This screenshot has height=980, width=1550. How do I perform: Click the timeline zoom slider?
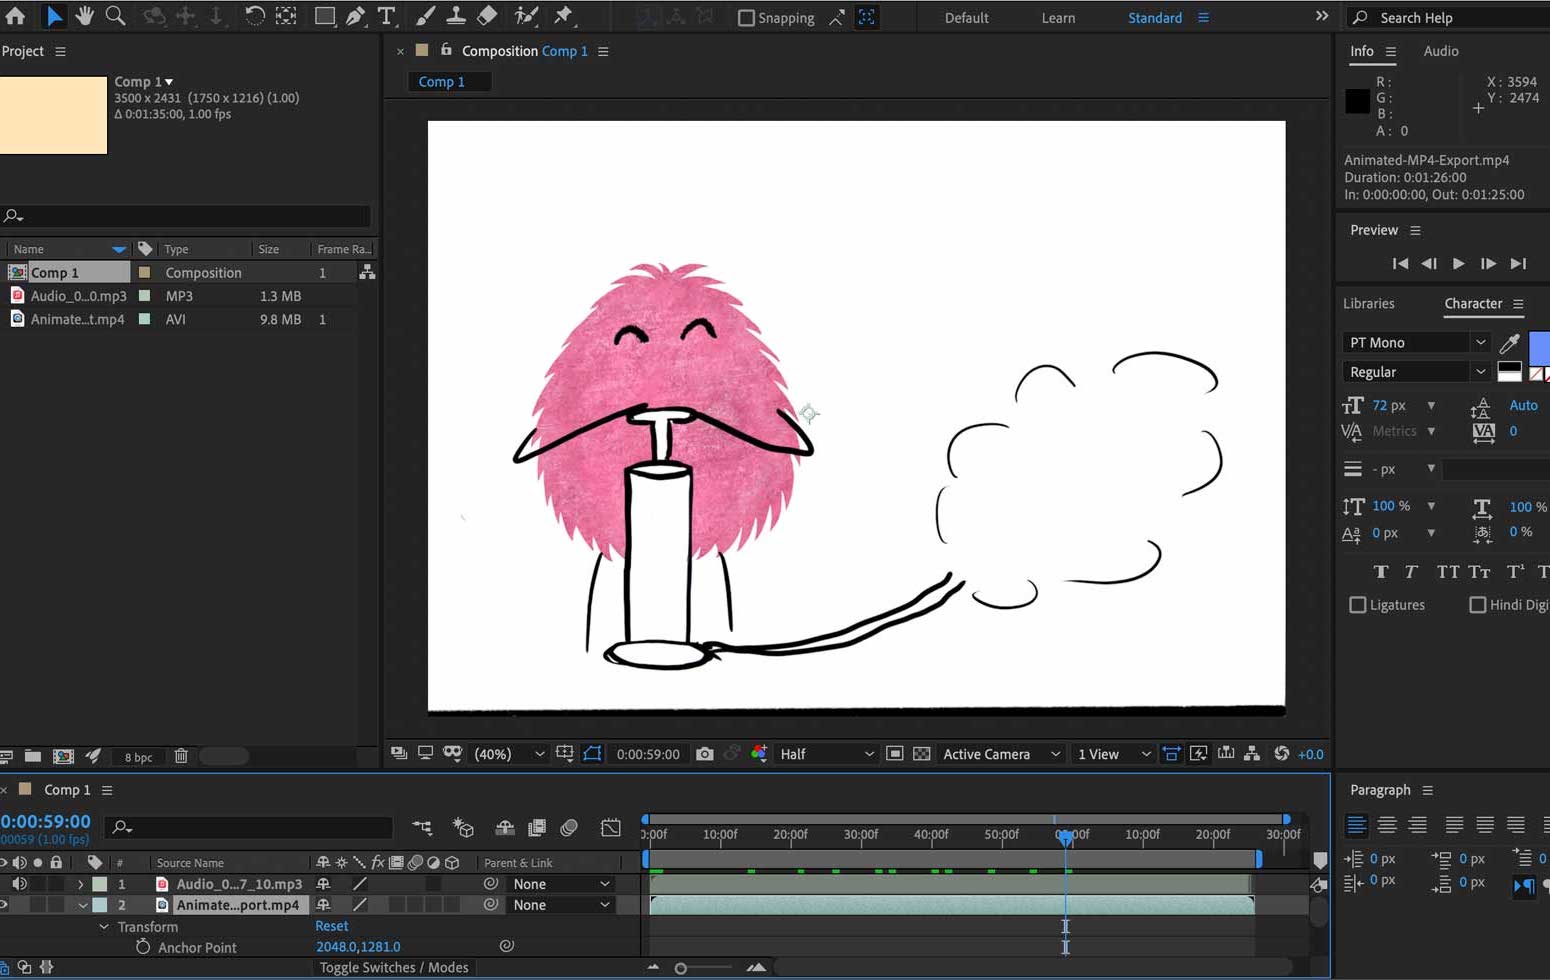tap(681, 968)
